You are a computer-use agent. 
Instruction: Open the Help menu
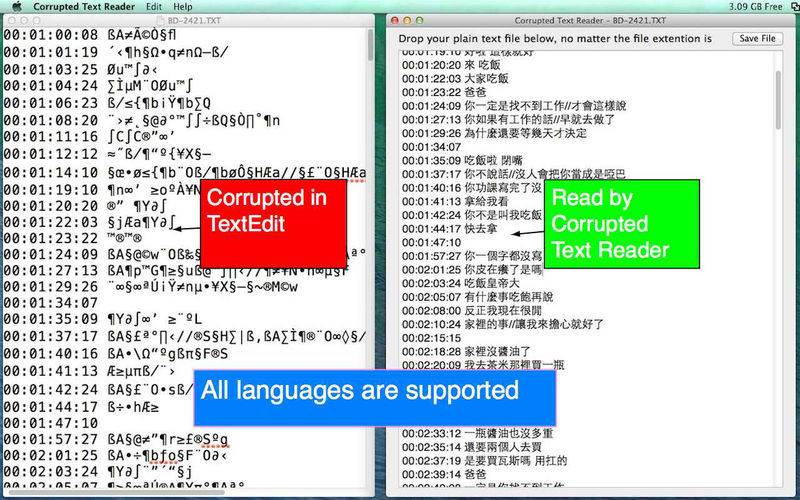(x=183, y=6)
